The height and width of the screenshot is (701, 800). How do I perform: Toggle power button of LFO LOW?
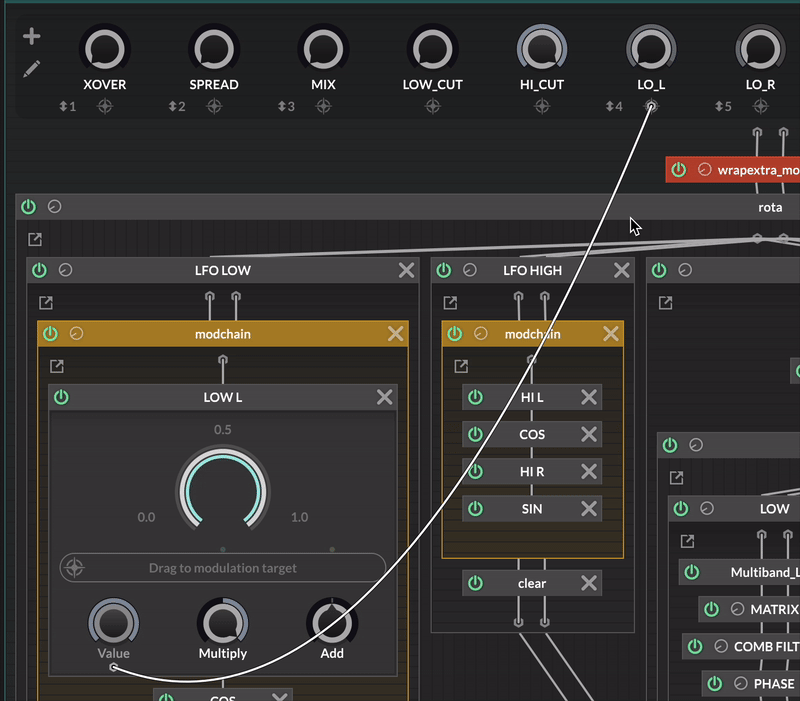point(39,270)
